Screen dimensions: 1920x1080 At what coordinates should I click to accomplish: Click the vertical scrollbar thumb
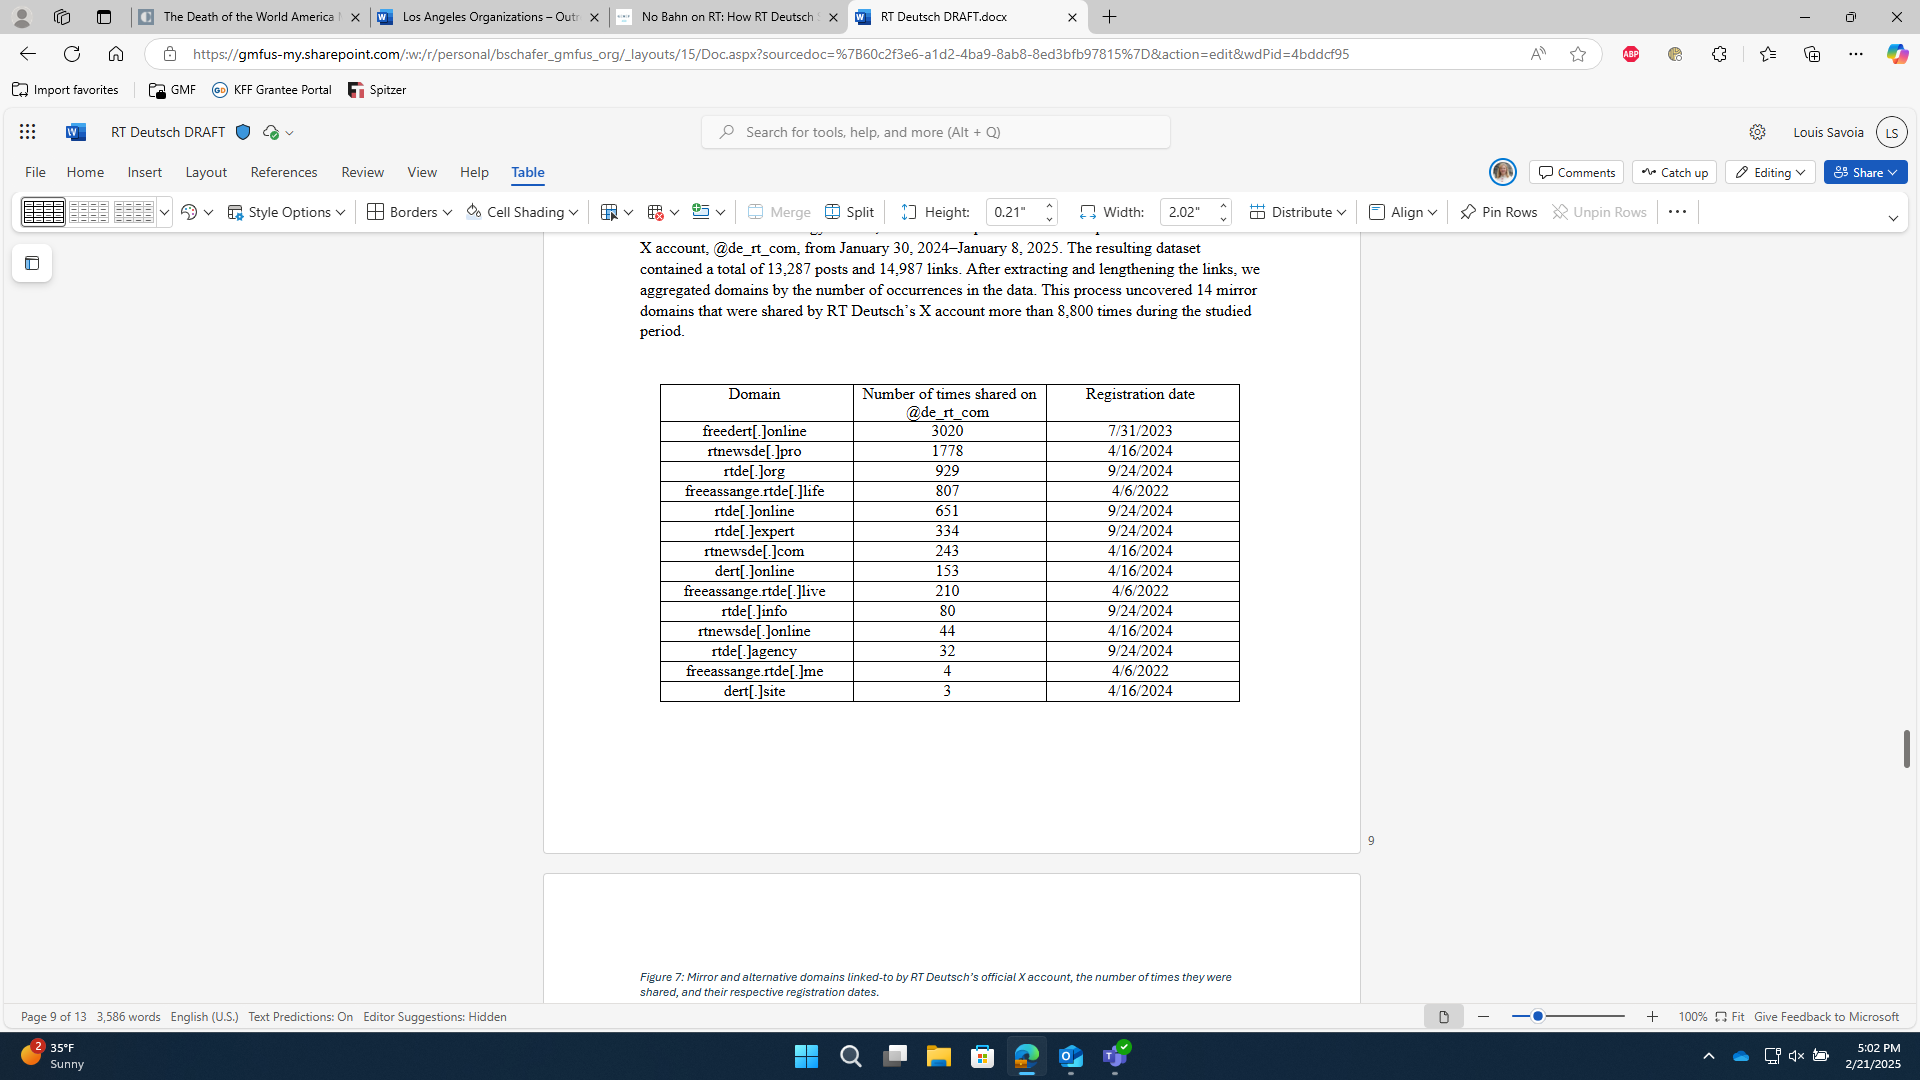pyautogui.click(x=1906, y=748)
